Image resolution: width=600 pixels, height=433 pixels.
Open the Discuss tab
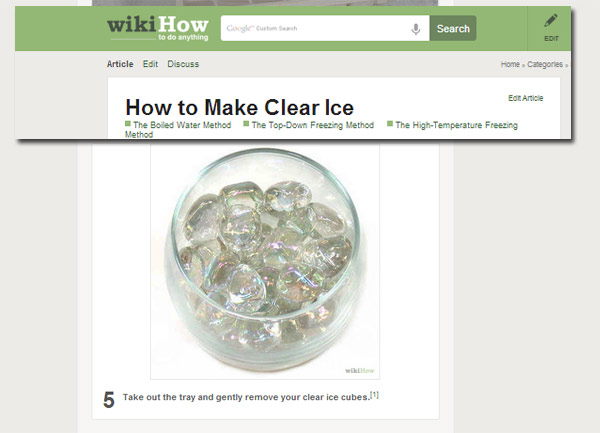pos(183,64)
